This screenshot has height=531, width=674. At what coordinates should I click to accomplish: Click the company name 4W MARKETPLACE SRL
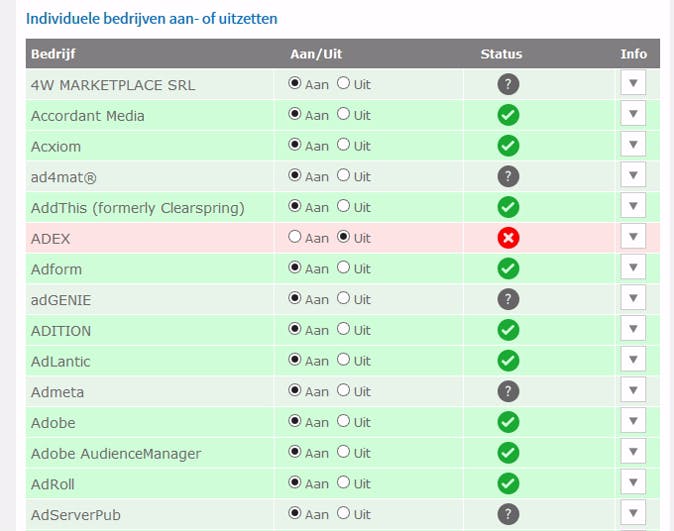pos(113,85)
